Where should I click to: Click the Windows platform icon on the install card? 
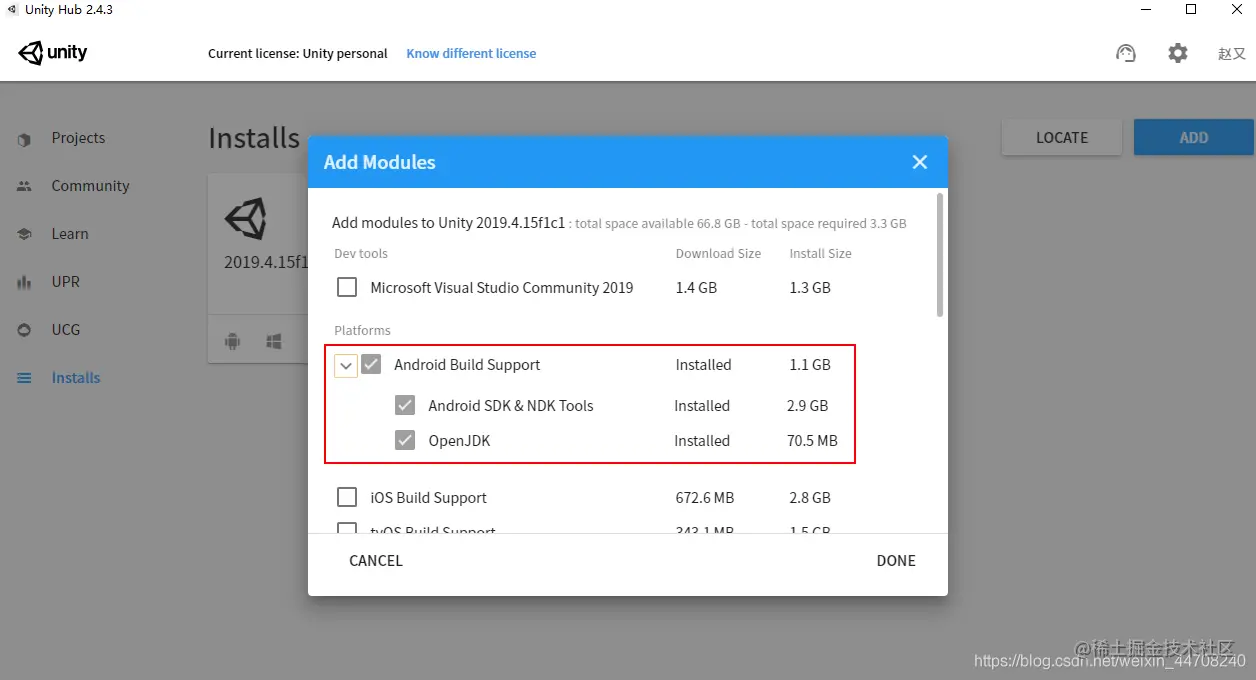click(x=274, y=342)
